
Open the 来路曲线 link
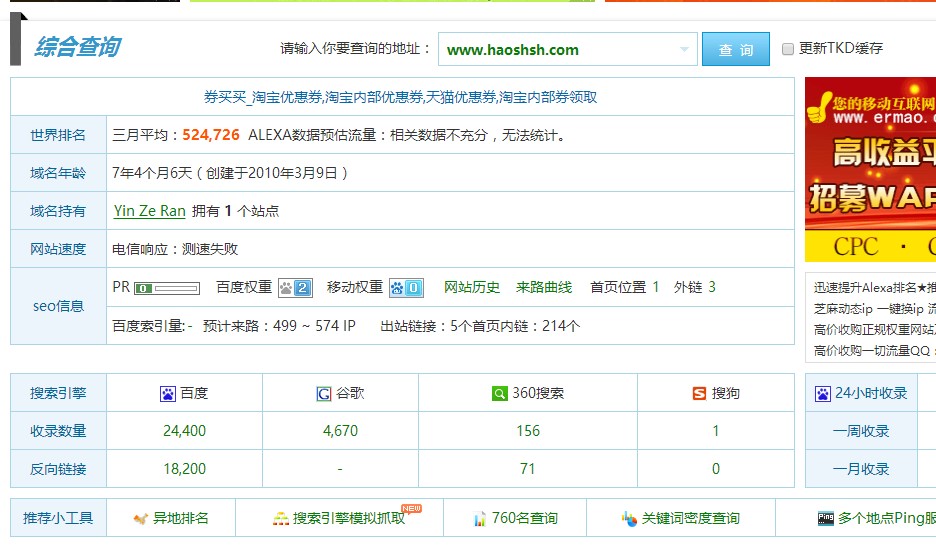pyautogui.click(x=544, y=287)
